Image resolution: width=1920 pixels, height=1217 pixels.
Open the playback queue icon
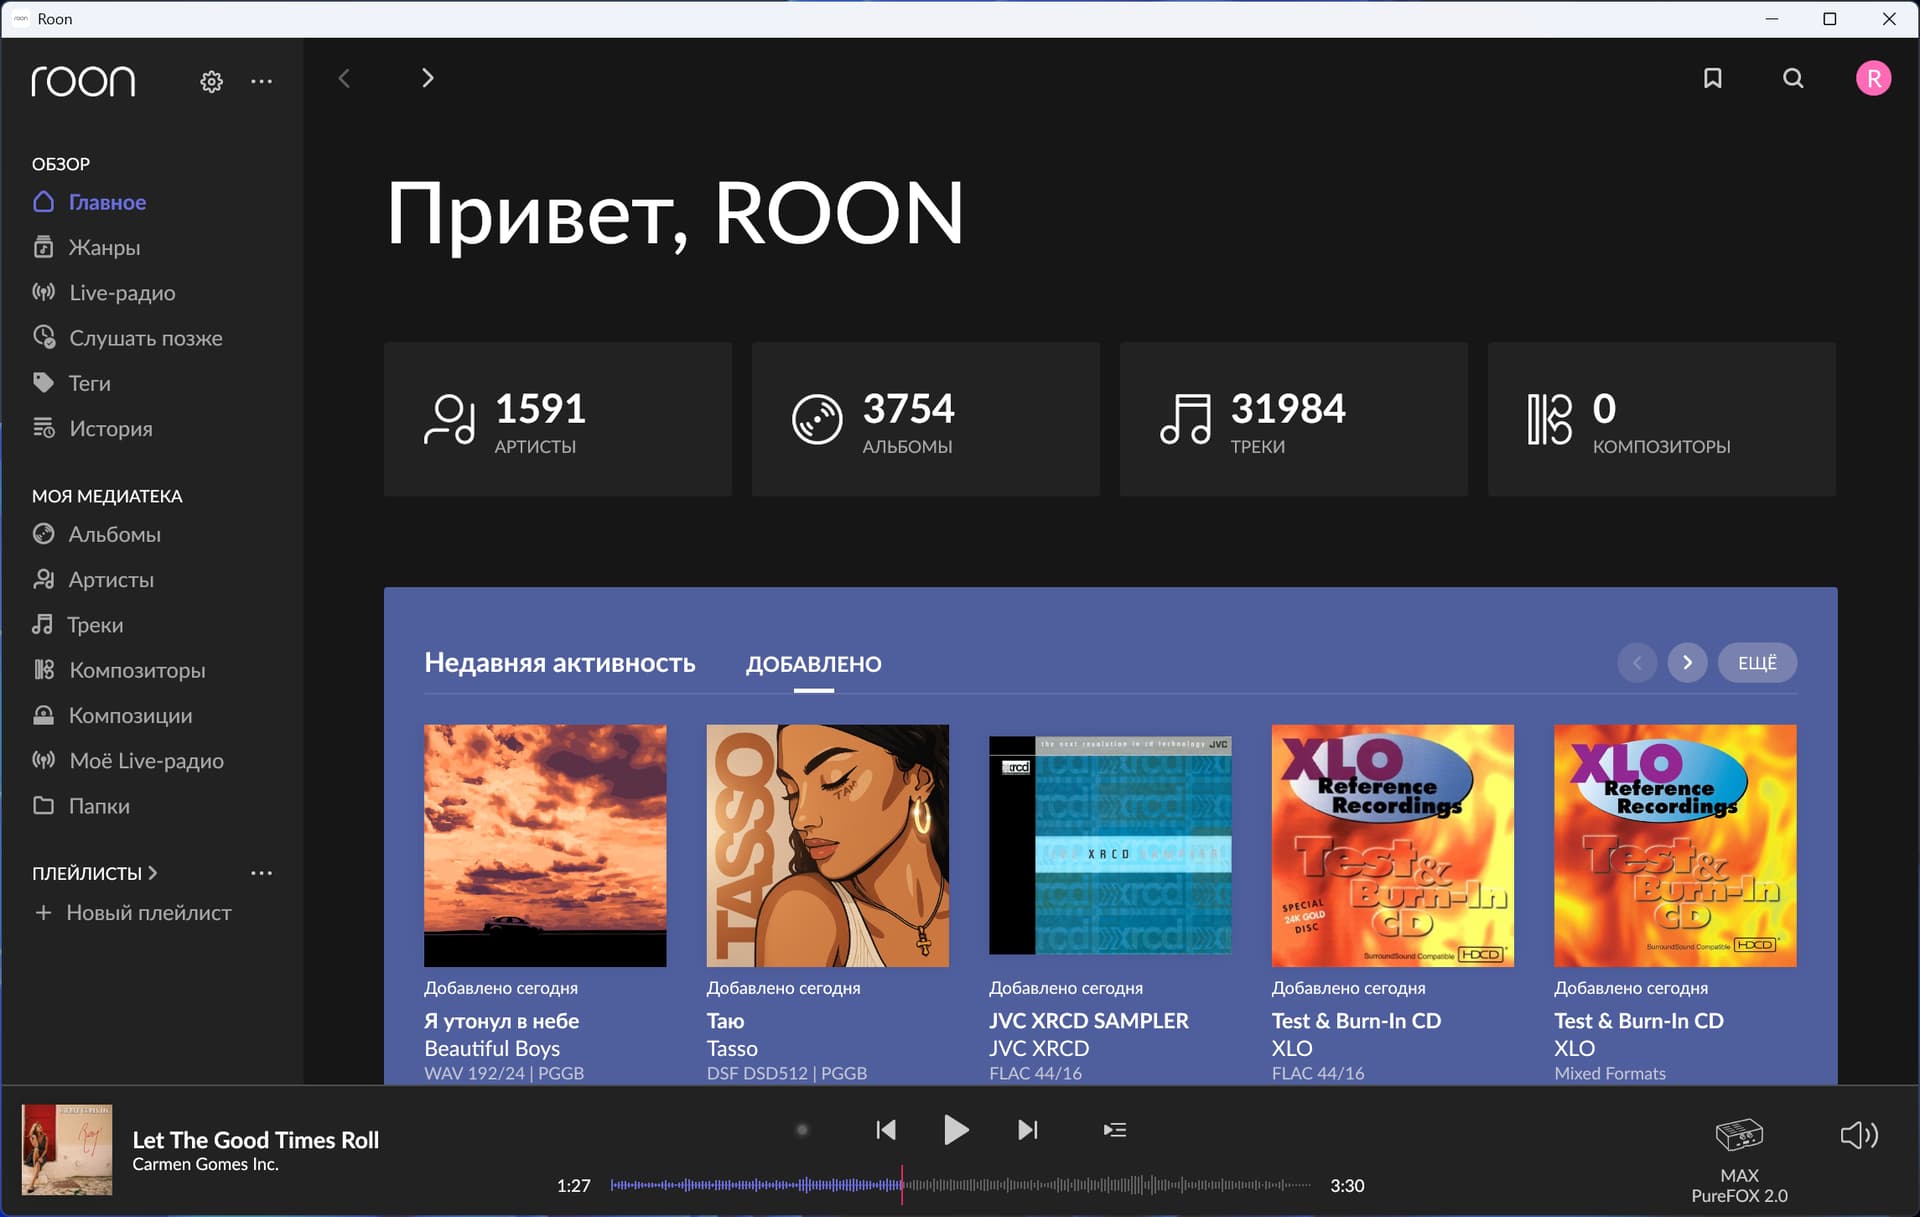click(1114, 1130)
